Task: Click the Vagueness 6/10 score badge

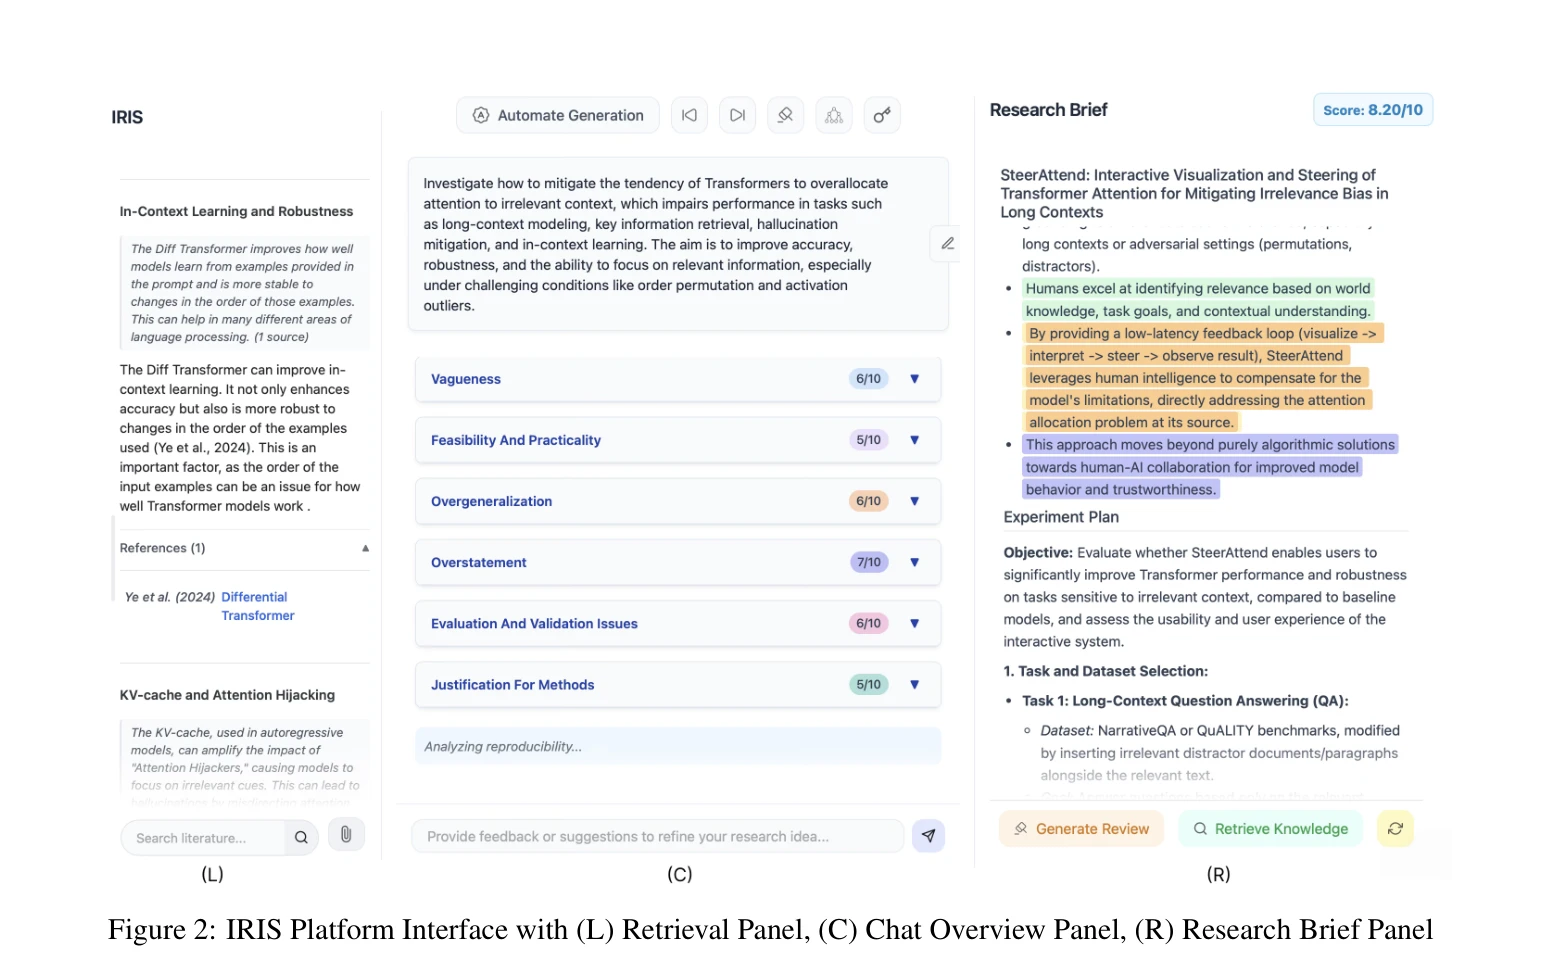Action: (x=868, y=379)
